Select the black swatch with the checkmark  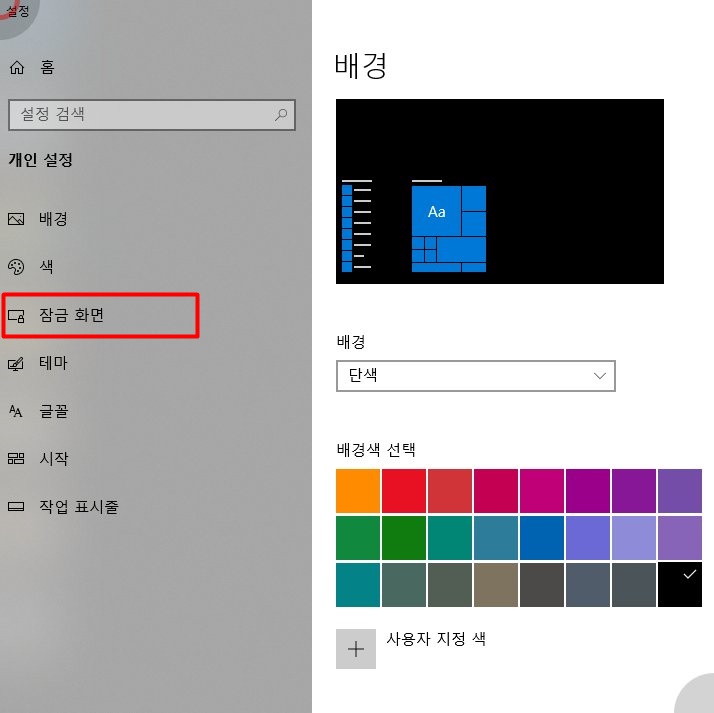point(680,585)
